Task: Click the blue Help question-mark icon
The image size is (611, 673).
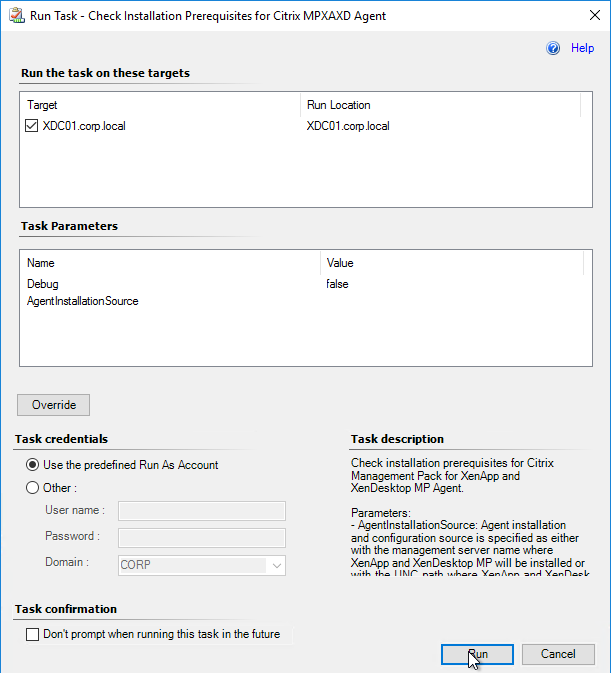Action: click(x=553, y=48)
